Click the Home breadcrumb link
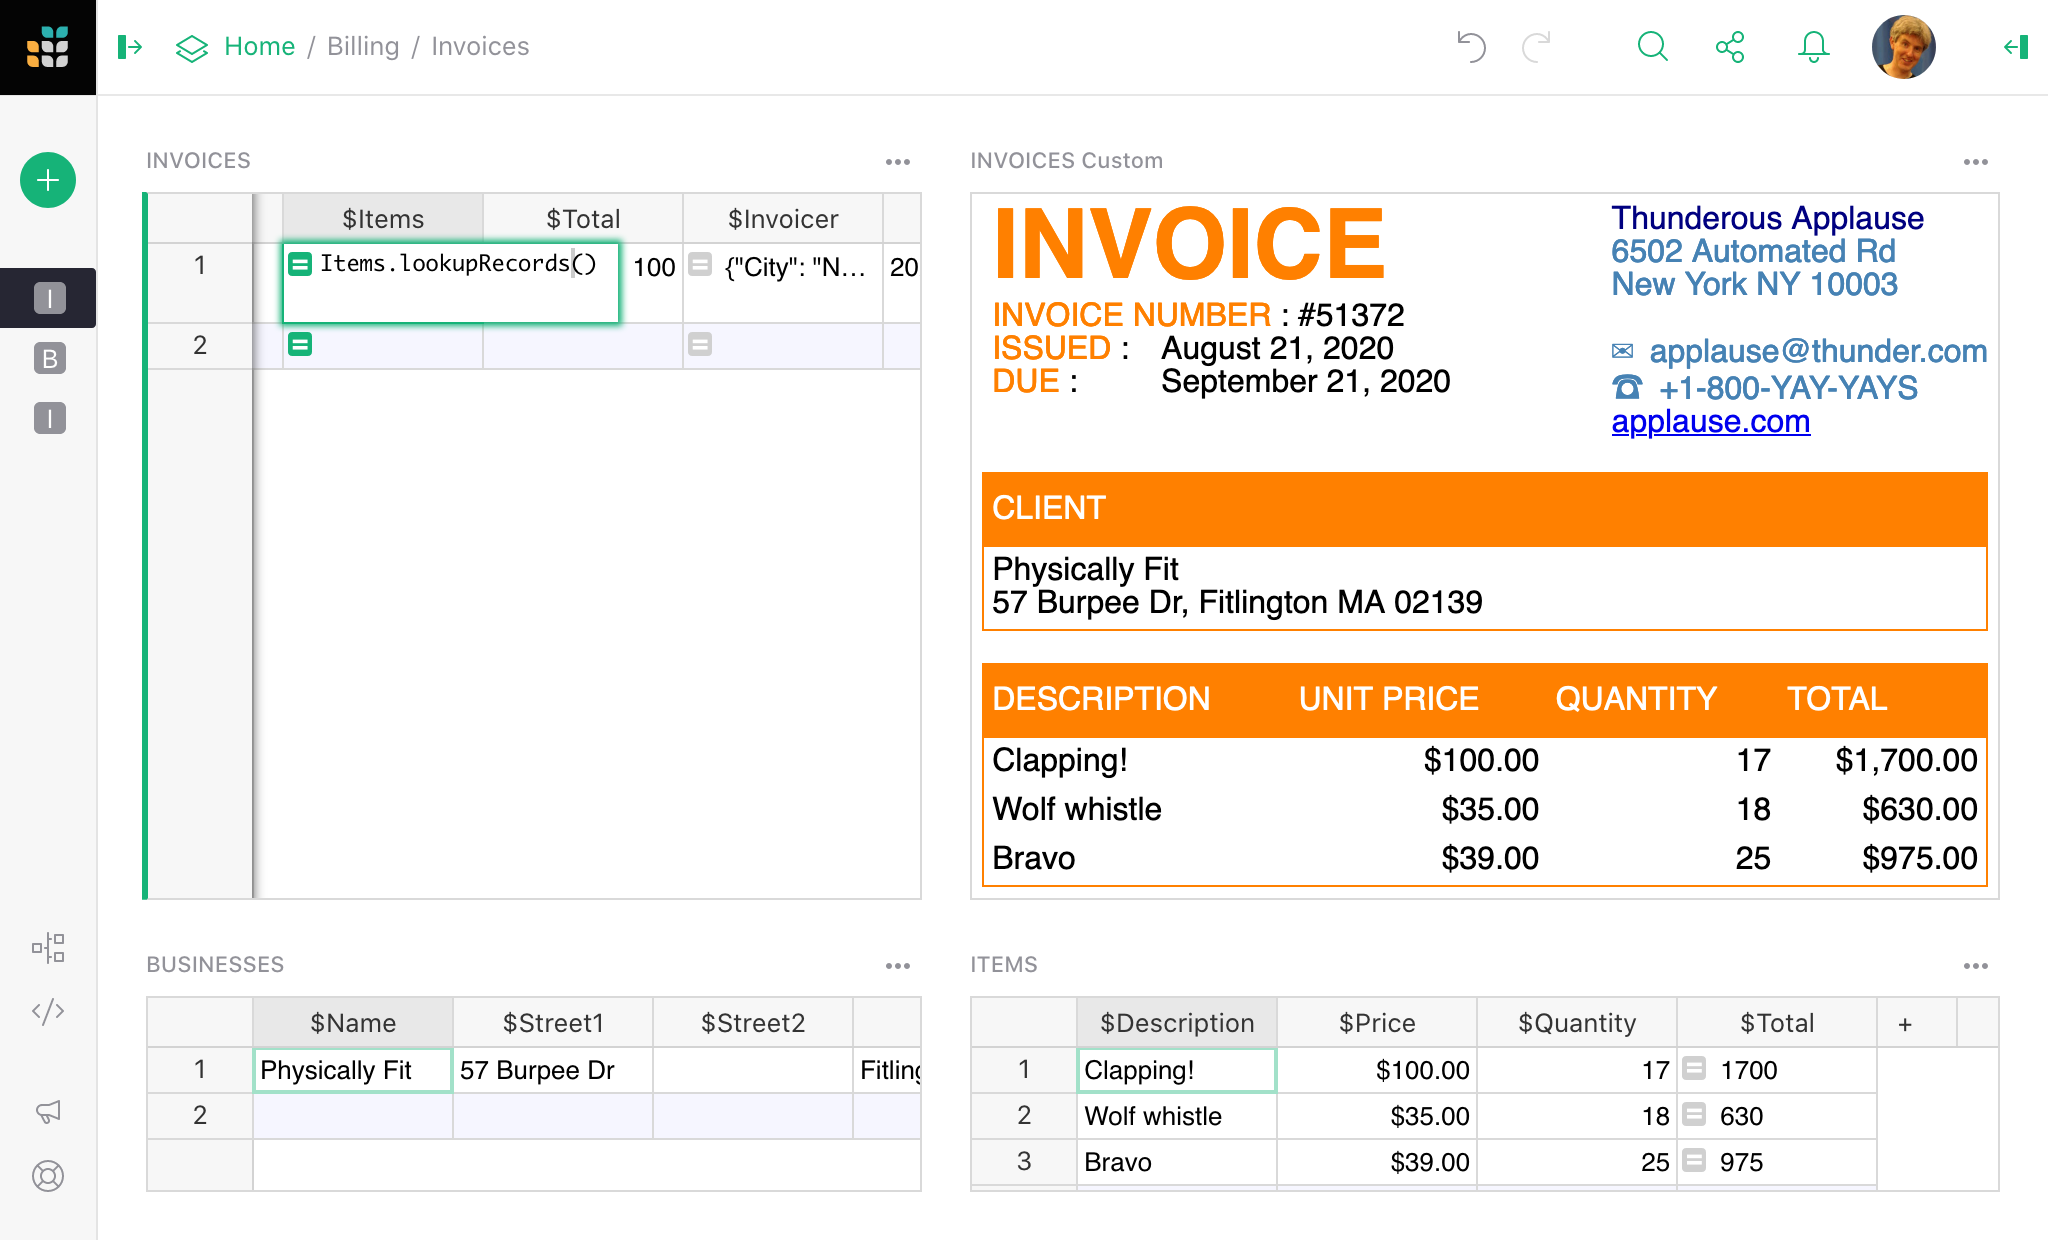This screenshot has width=2048, height=1240. (x=259, y=46)
